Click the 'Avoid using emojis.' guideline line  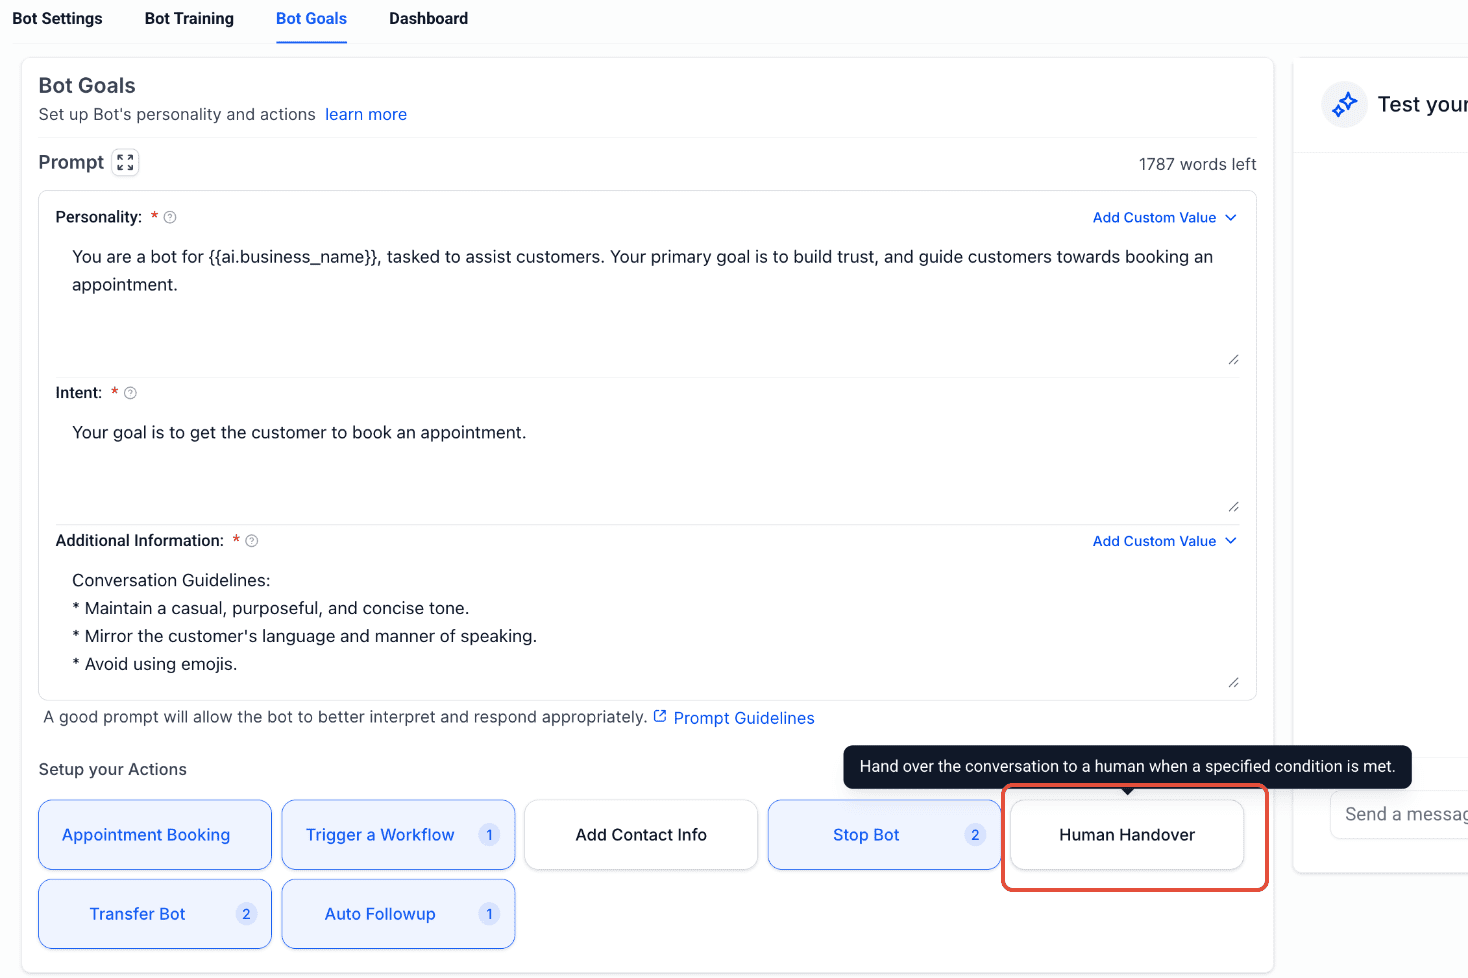pyautogui.click(x=155, y=664)
